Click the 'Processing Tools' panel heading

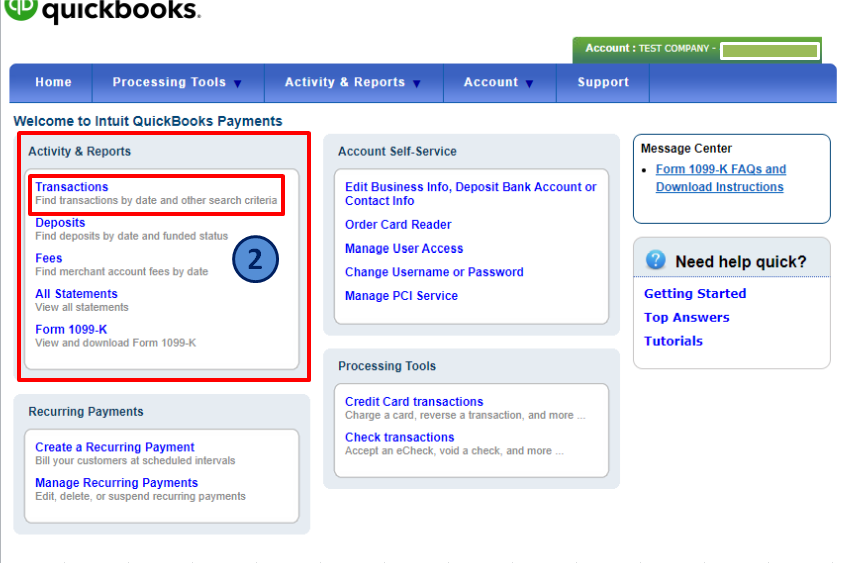click(387, 366)
